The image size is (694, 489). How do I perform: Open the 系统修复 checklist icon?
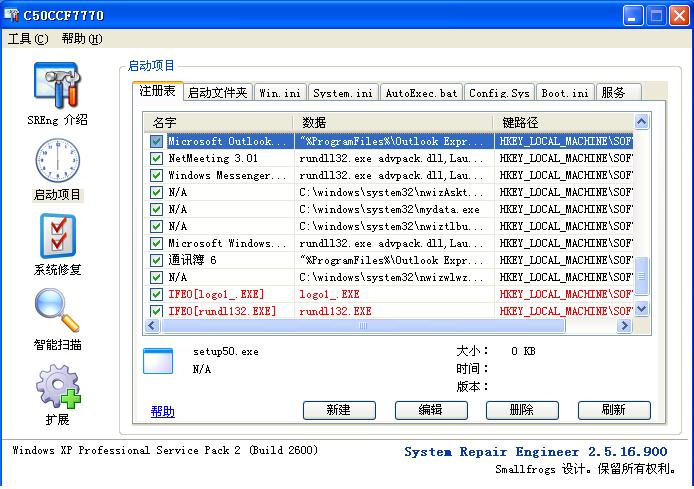(x=58, y=236)
